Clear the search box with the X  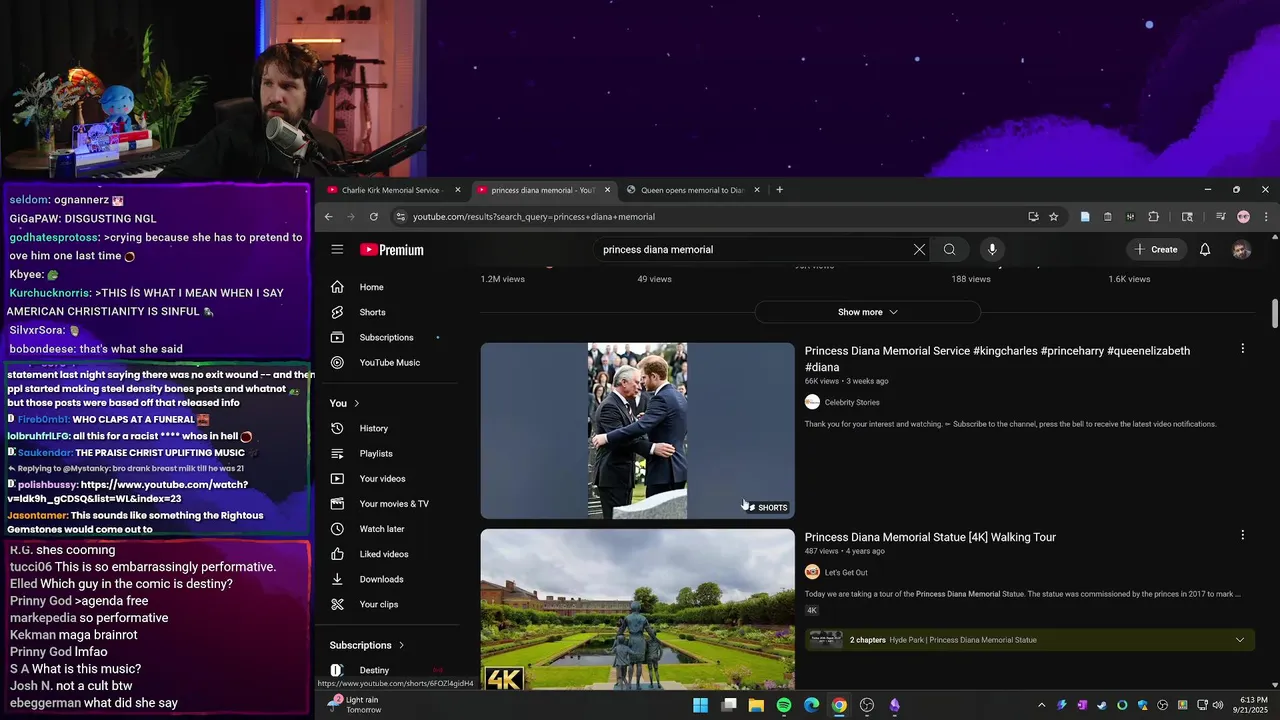(x=919, y=249)
